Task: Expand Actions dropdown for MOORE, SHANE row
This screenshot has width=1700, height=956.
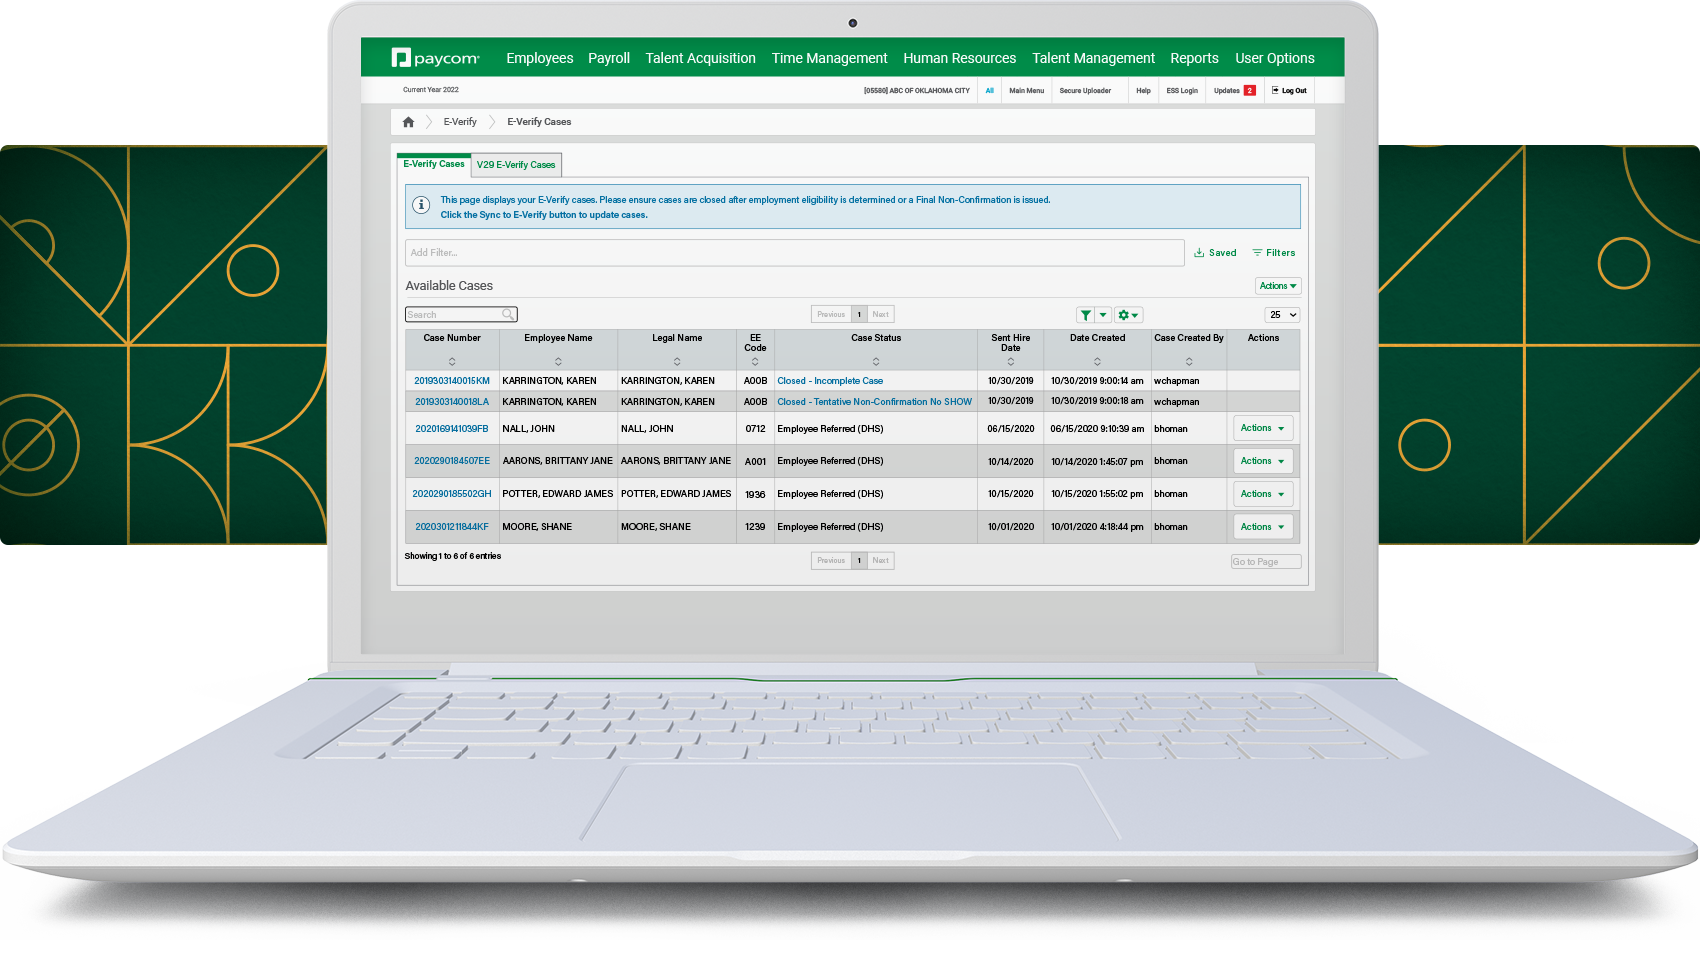Action: click(x=1262, y=527)
